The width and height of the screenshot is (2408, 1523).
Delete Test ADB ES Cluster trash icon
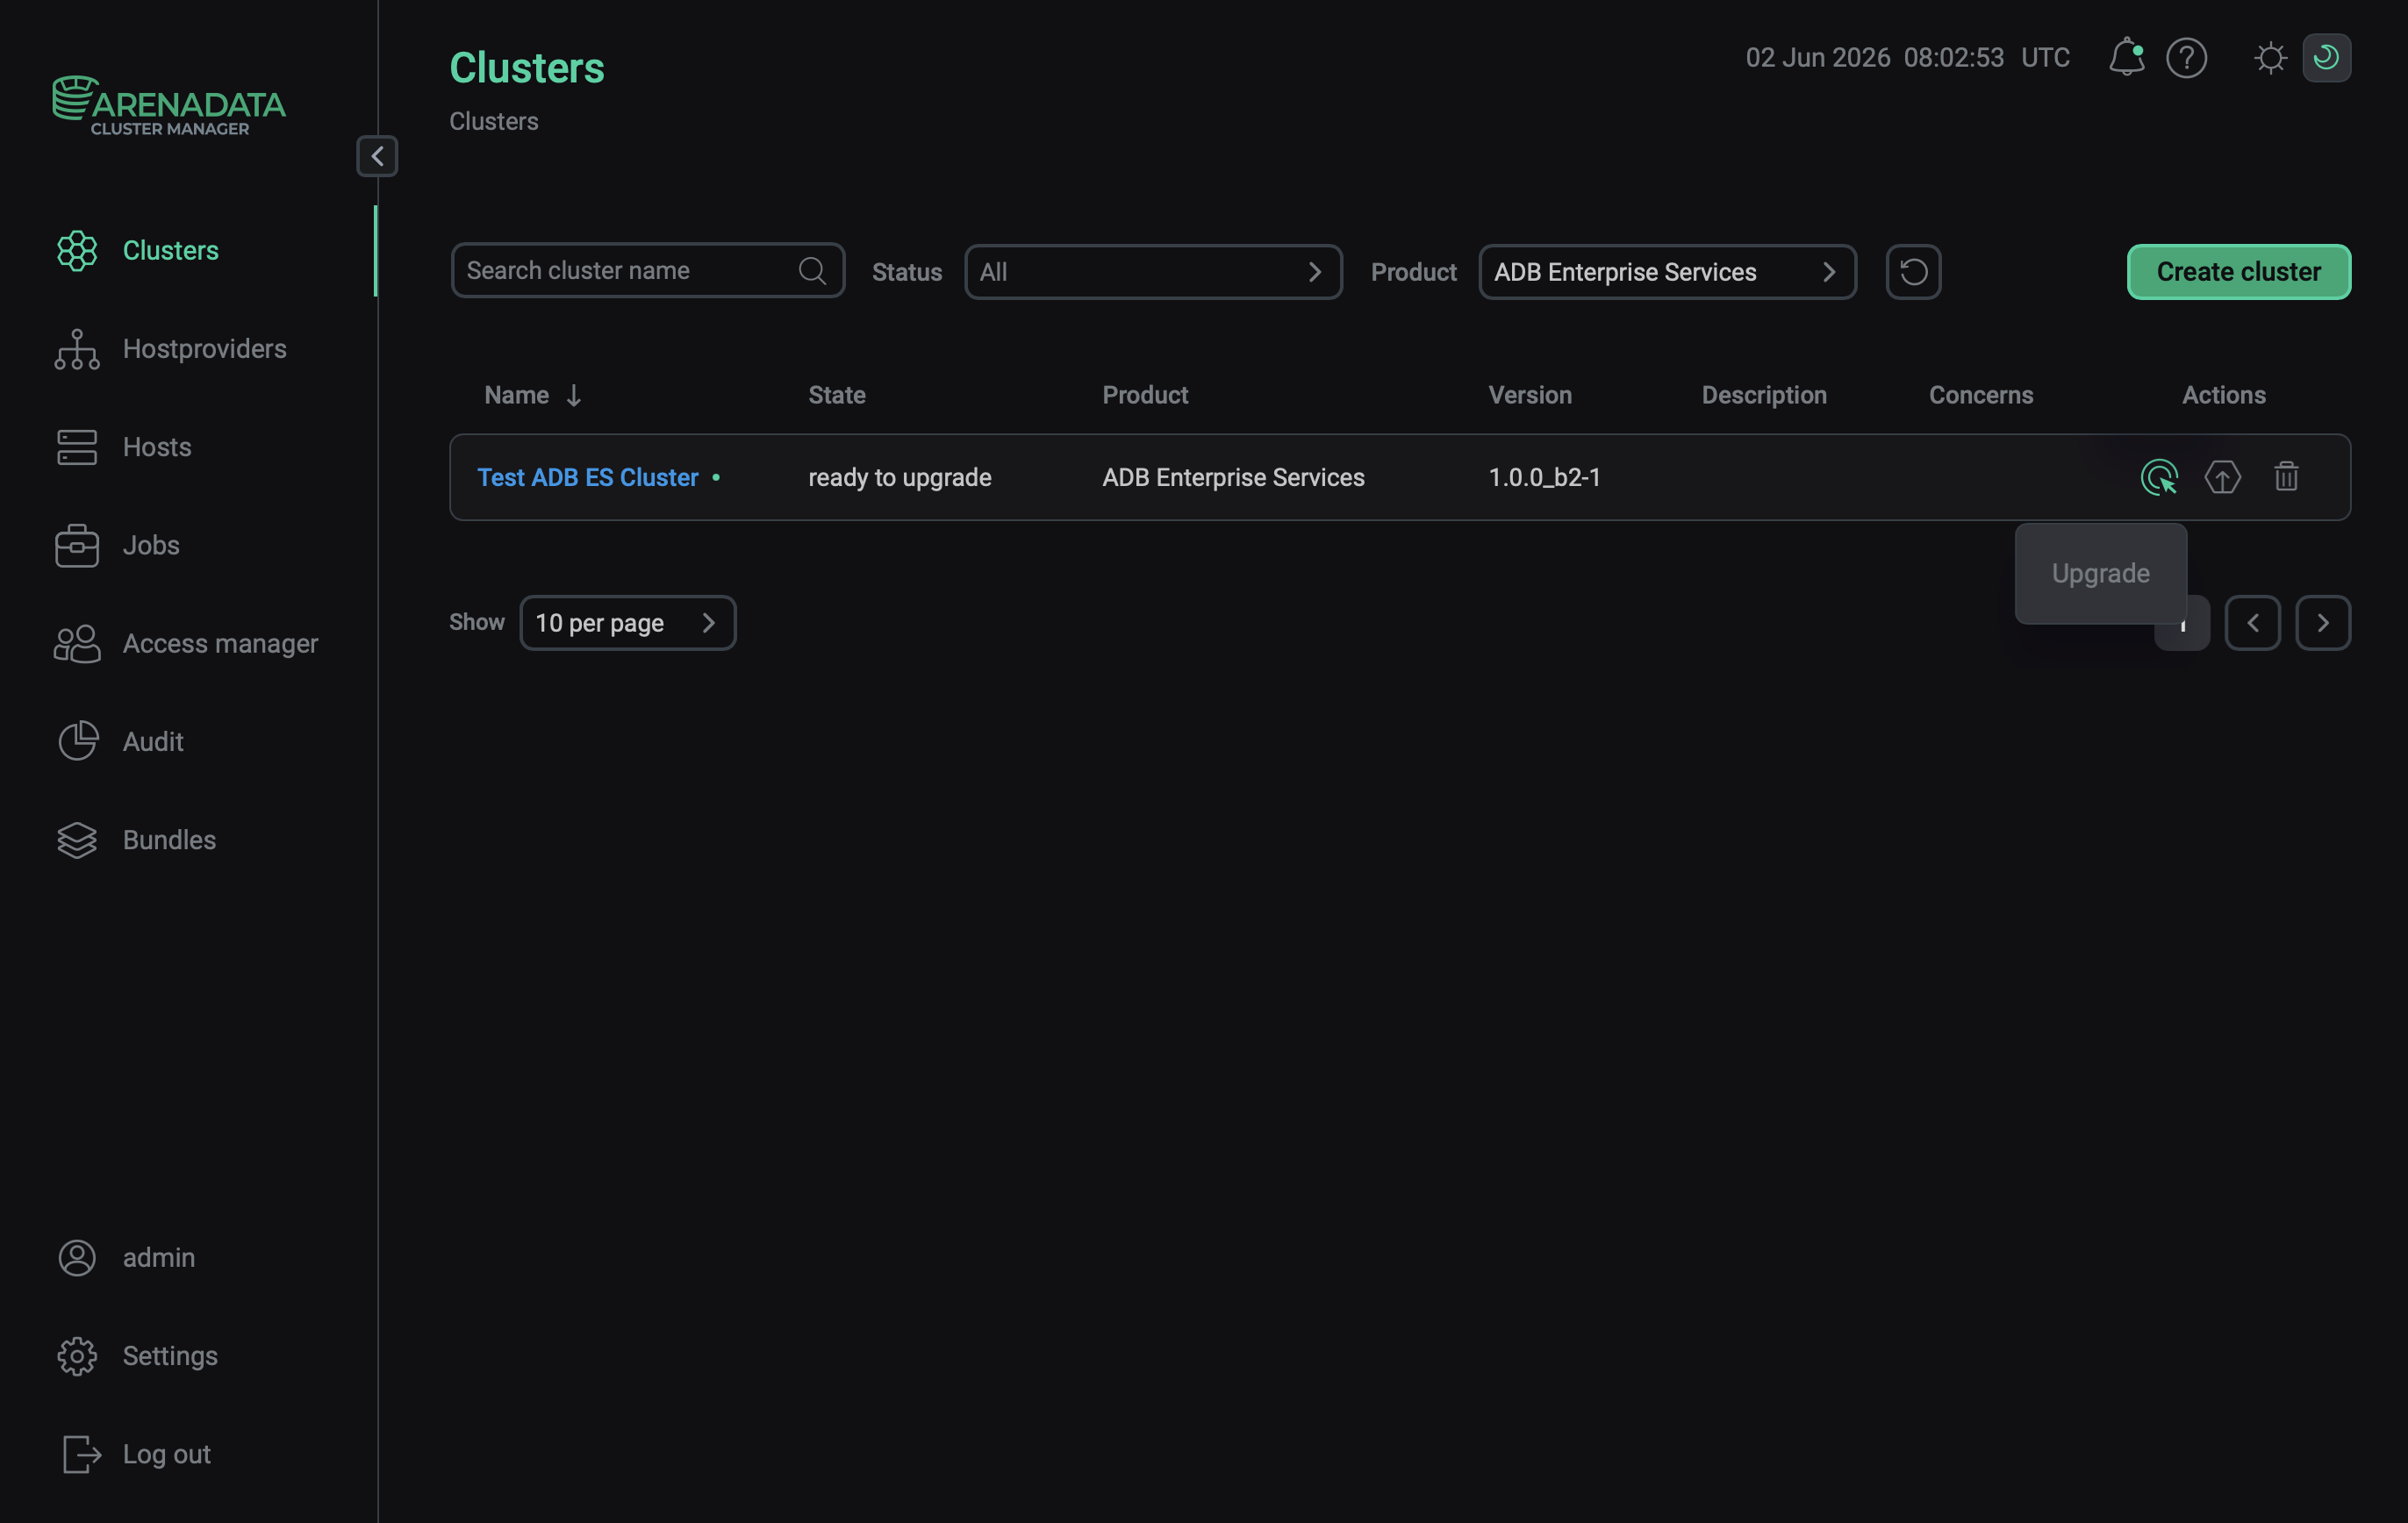tap(2286, 477)
